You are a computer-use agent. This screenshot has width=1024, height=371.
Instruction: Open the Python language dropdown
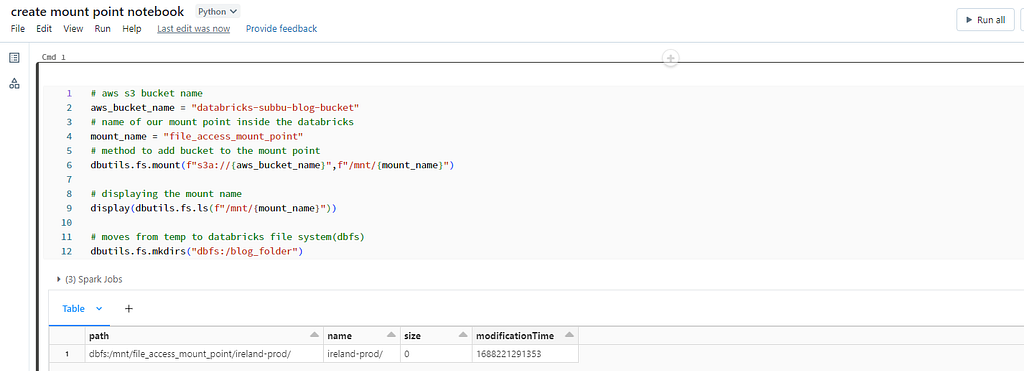217,11
